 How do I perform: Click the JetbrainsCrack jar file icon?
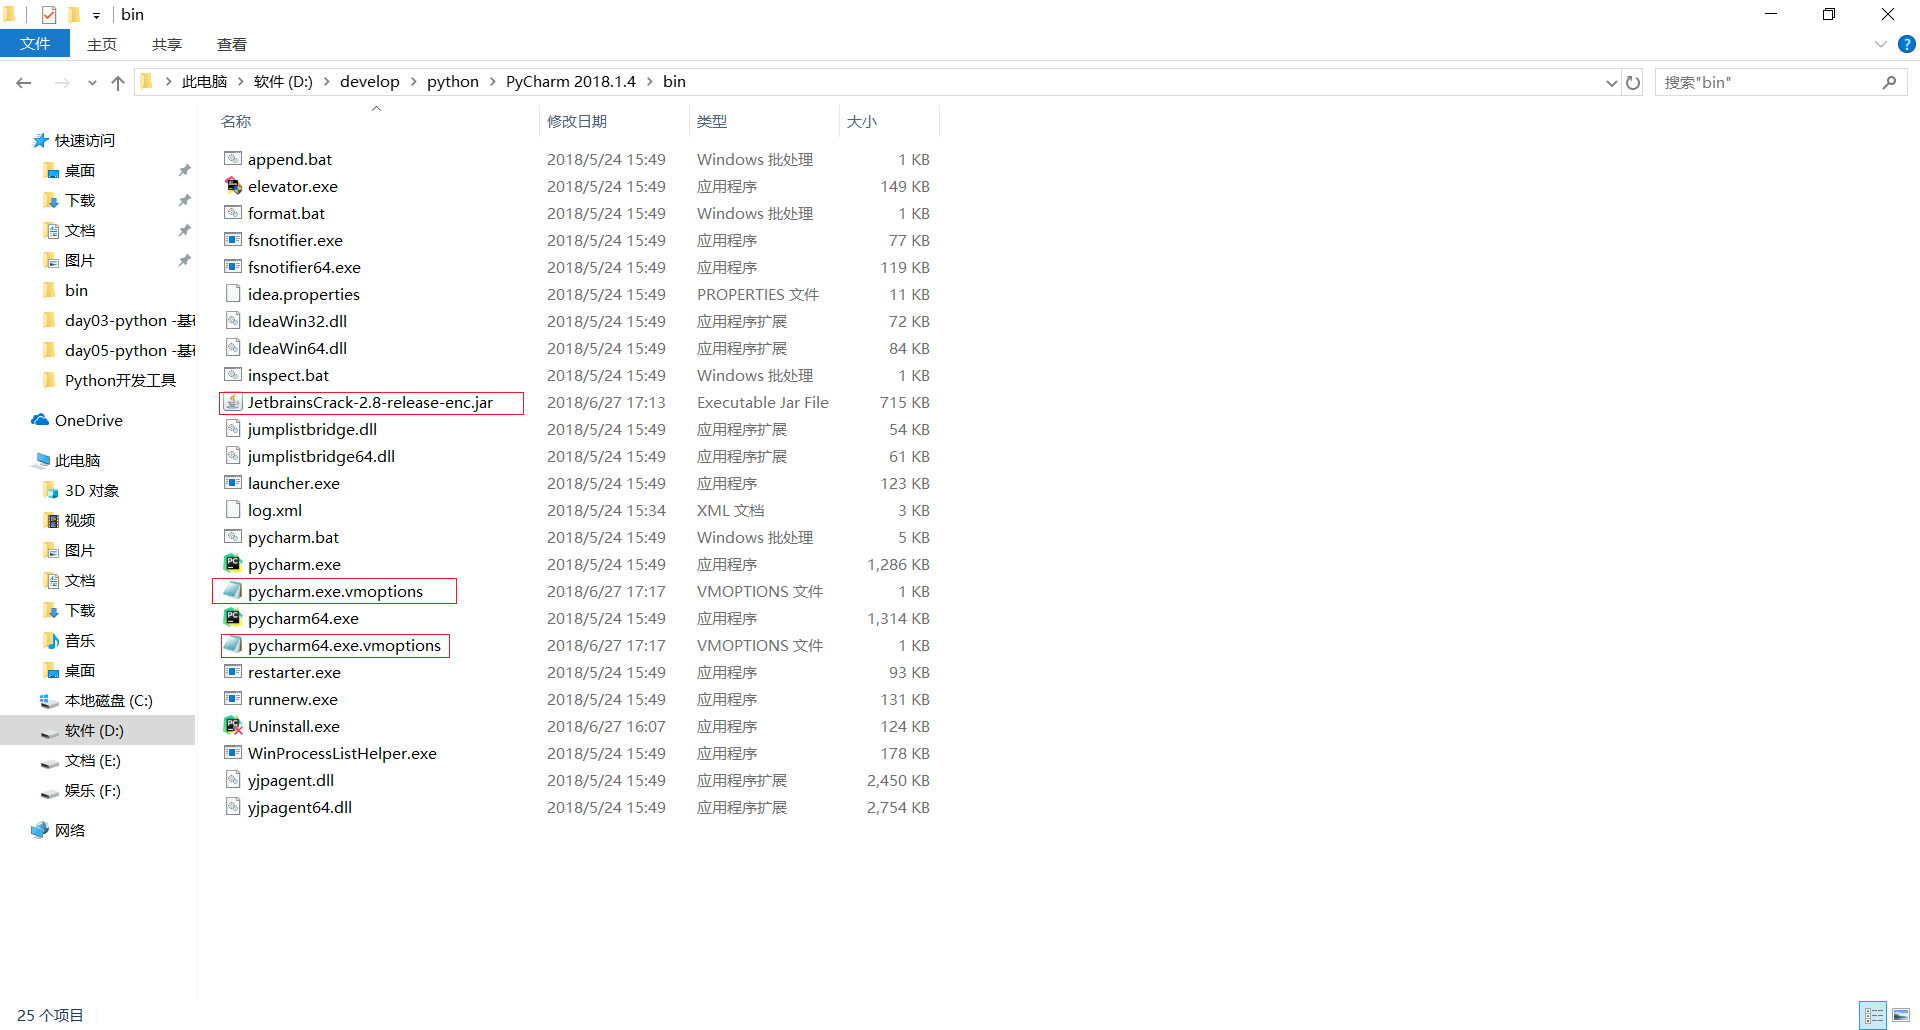[x=233, y=401]
